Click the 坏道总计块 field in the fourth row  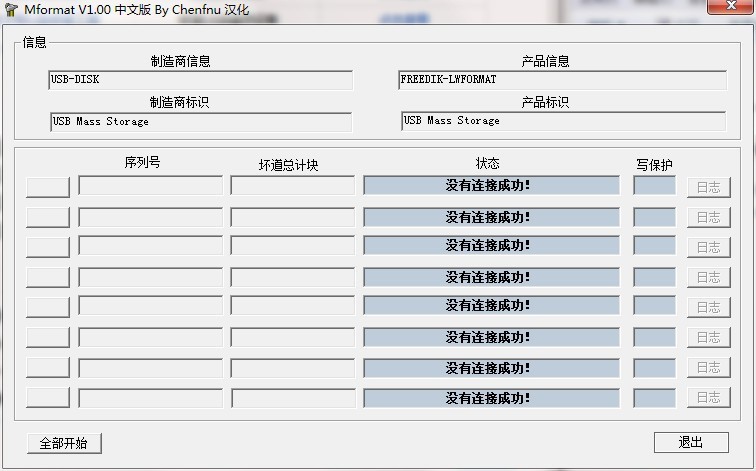(293, 277)
